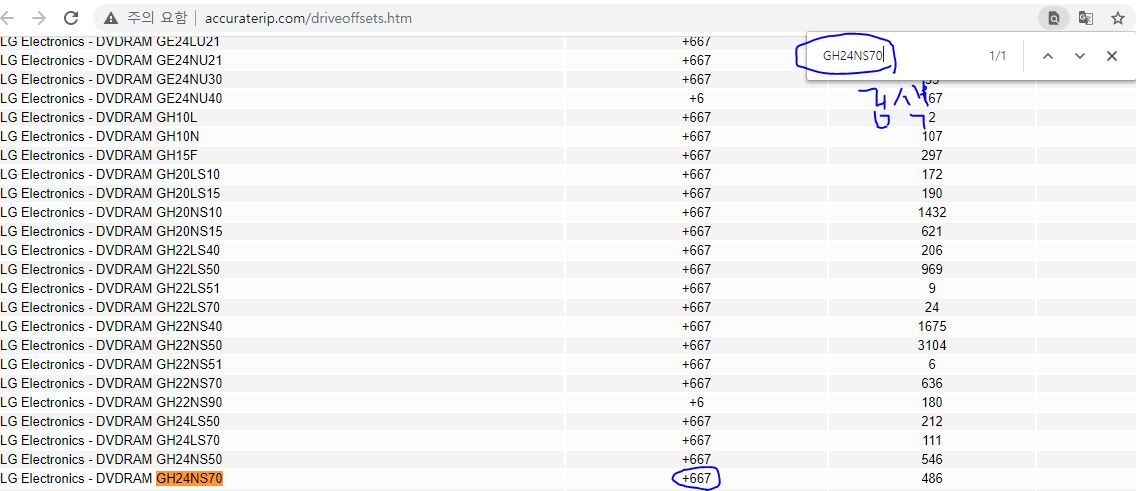The image size is (1136, 491).
Task: Click the browser forward arrow
Action: [x=39, y=18]
